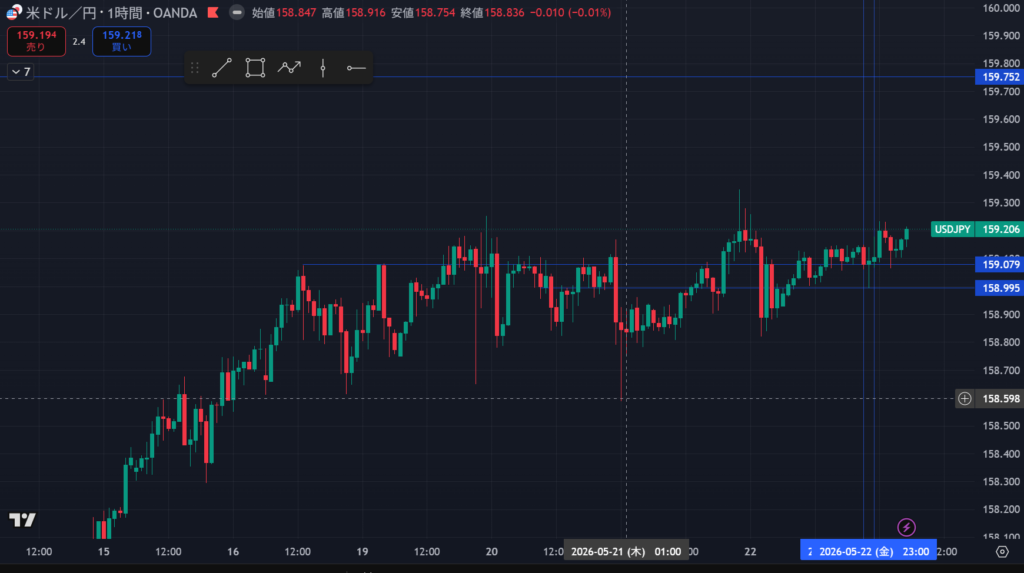
Task: Open the 米ドル/円 symbol title
Action: [x=112, y=13]
